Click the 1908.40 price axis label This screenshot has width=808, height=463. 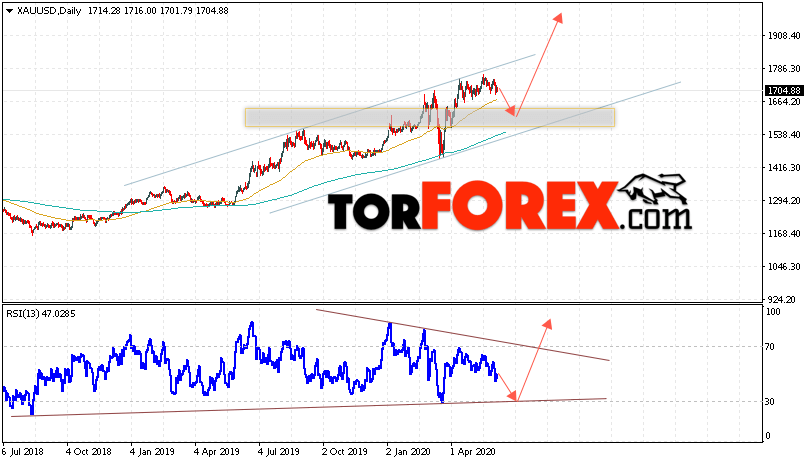[x=784, y=36]
